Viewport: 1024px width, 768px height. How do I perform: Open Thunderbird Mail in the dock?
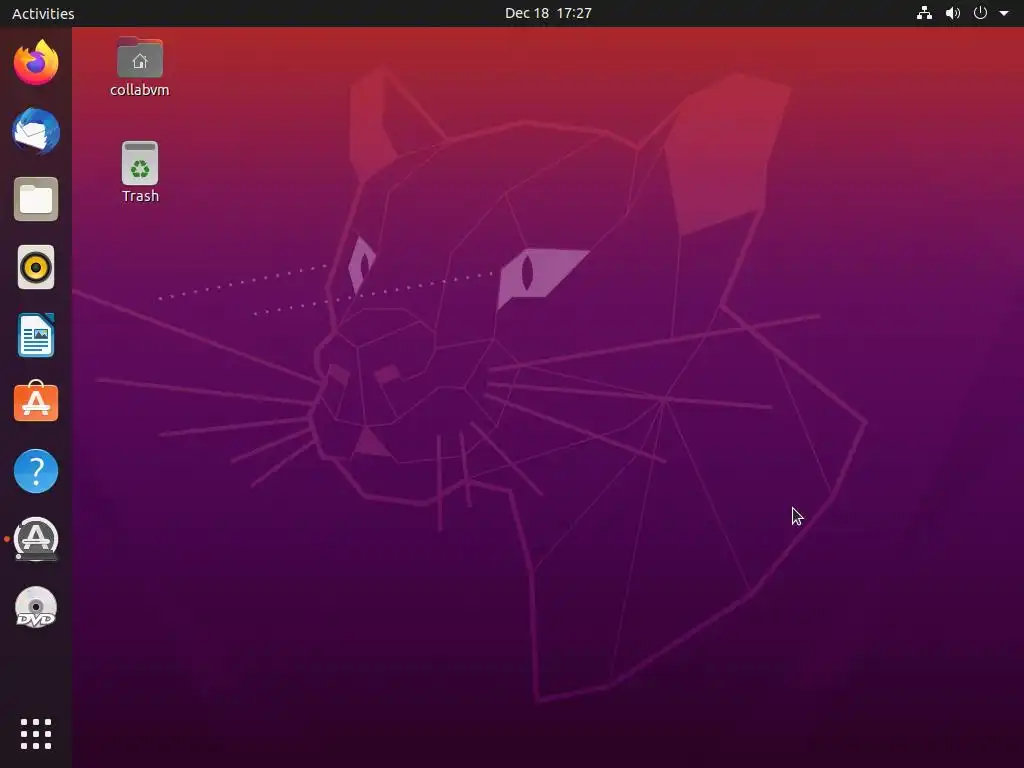point(36,131)
